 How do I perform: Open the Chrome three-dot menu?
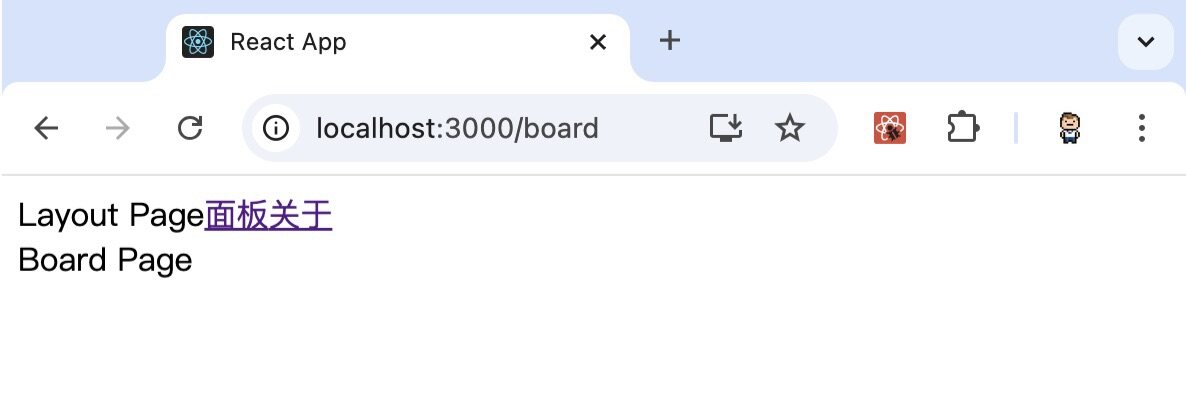pyautogui.click(x=1142, y=128)
